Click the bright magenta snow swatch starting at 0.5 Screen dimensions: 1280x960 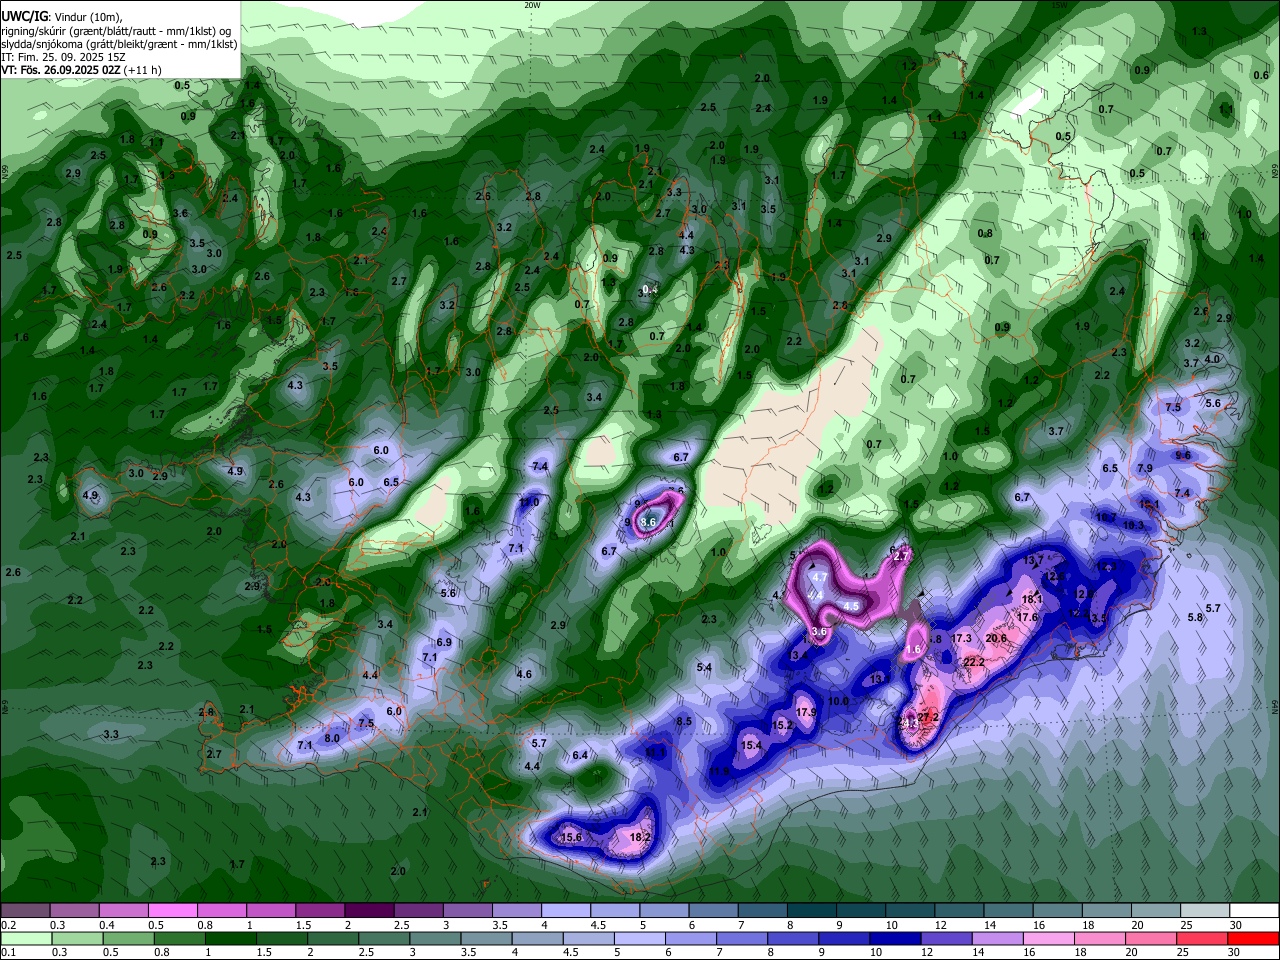coord(172,910)
